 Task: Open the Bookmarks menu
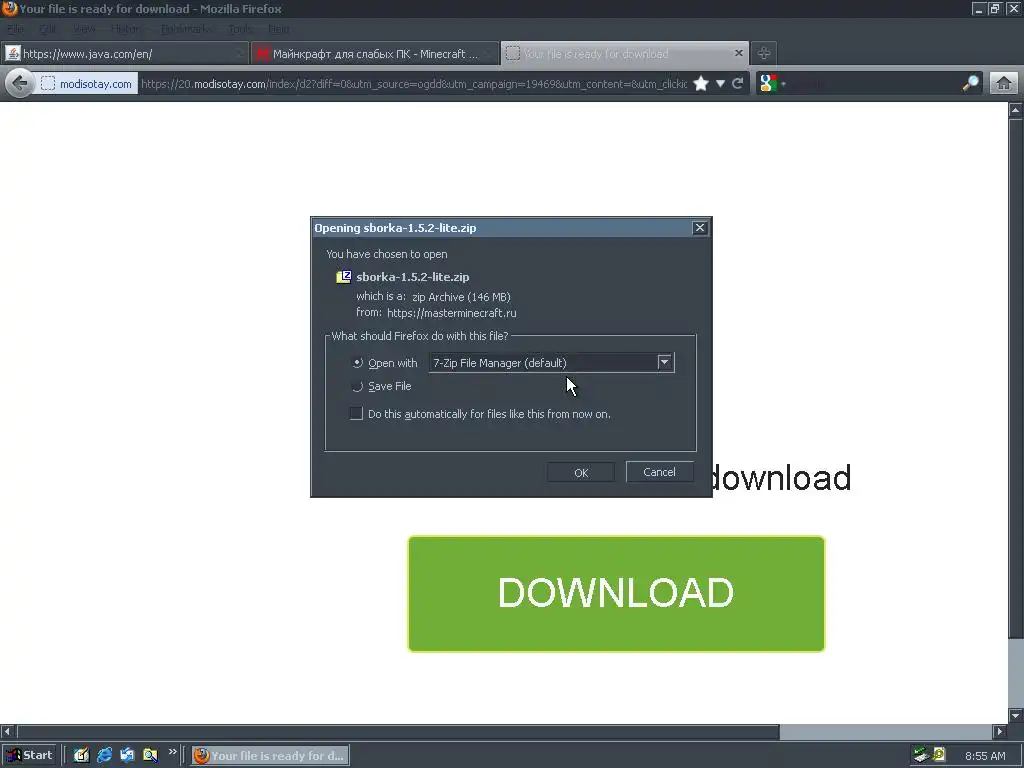point(185,29)
